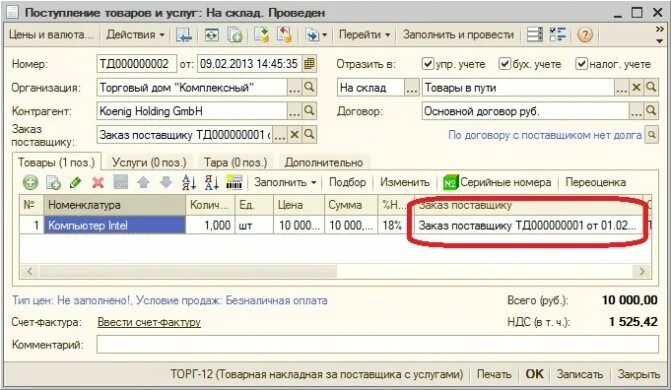Click the refresh document icon in the top toolbar
The height and width of the screenshot is (390, 671).
(x=211, y=35)
